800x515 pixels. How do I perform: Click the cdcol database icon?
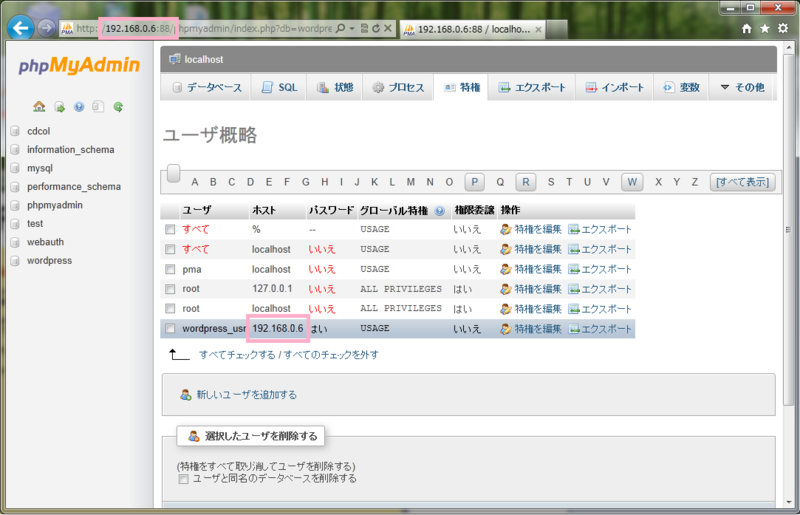tap(15, 131)
